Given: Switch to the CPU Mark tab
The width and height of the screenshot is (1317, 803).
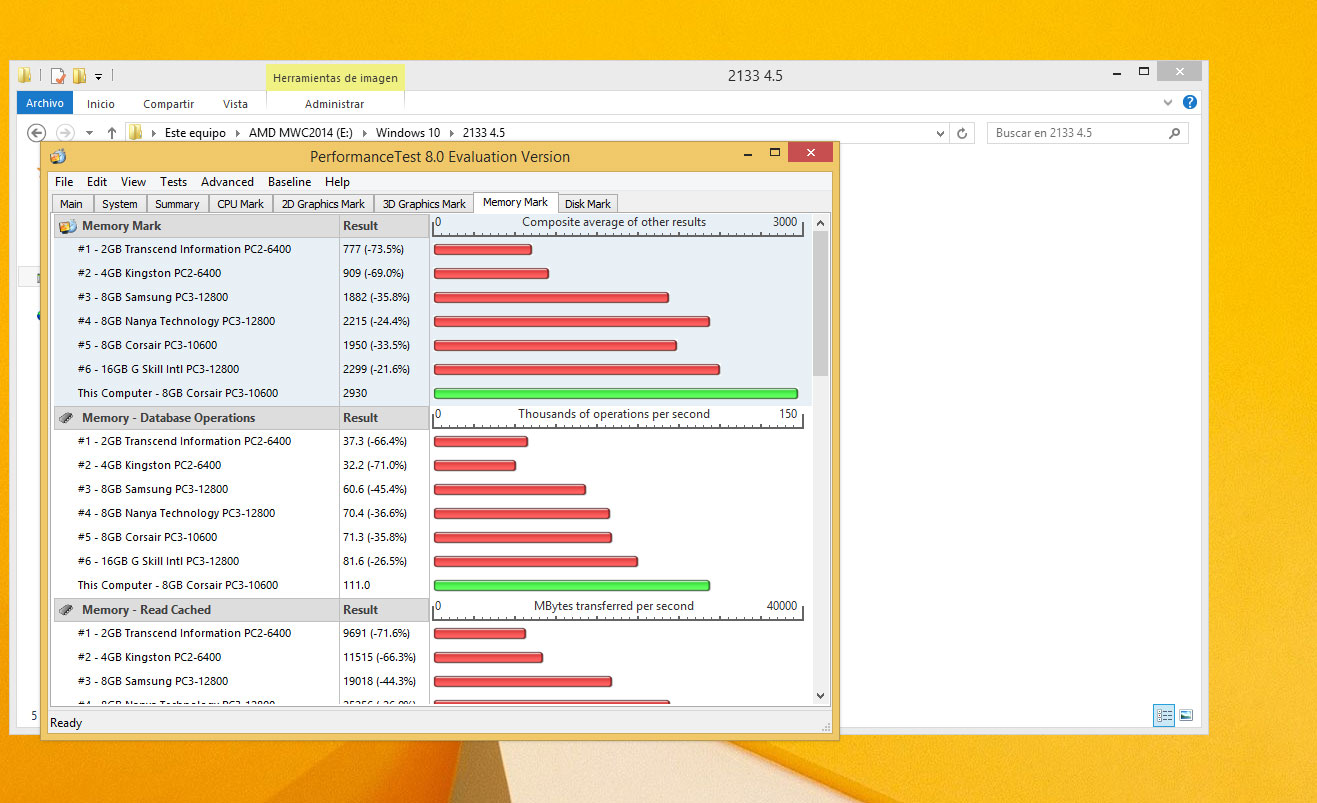Looking at the screenshot, I should point(240,204).
